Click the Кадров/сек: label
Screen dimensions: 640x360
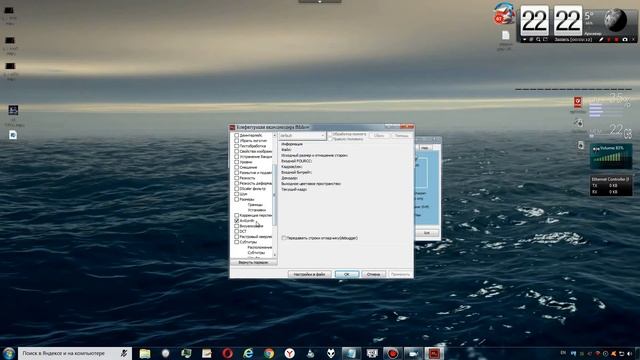tap(291, 167)
